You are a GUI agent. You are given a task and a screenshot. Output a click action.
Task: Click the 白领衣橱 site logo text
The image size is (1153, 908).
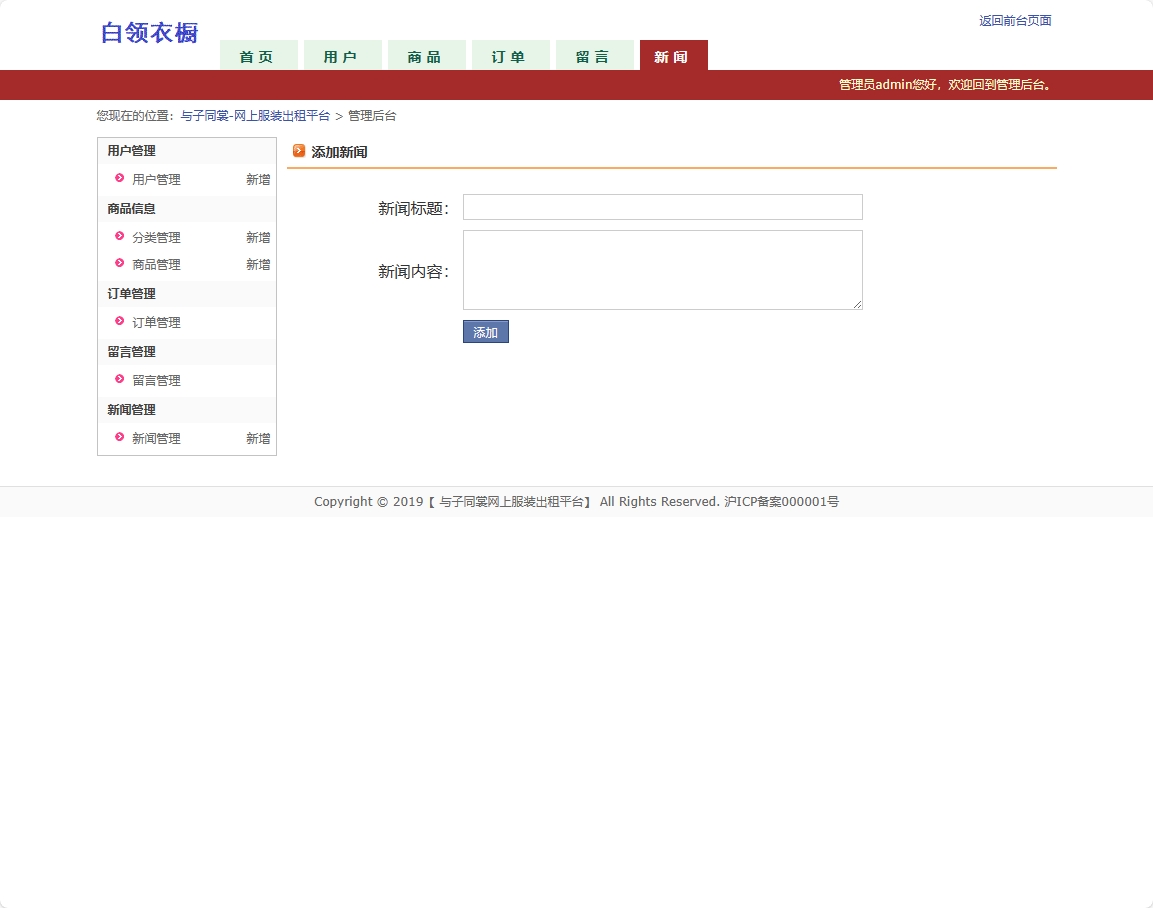[x=148, y=33]
